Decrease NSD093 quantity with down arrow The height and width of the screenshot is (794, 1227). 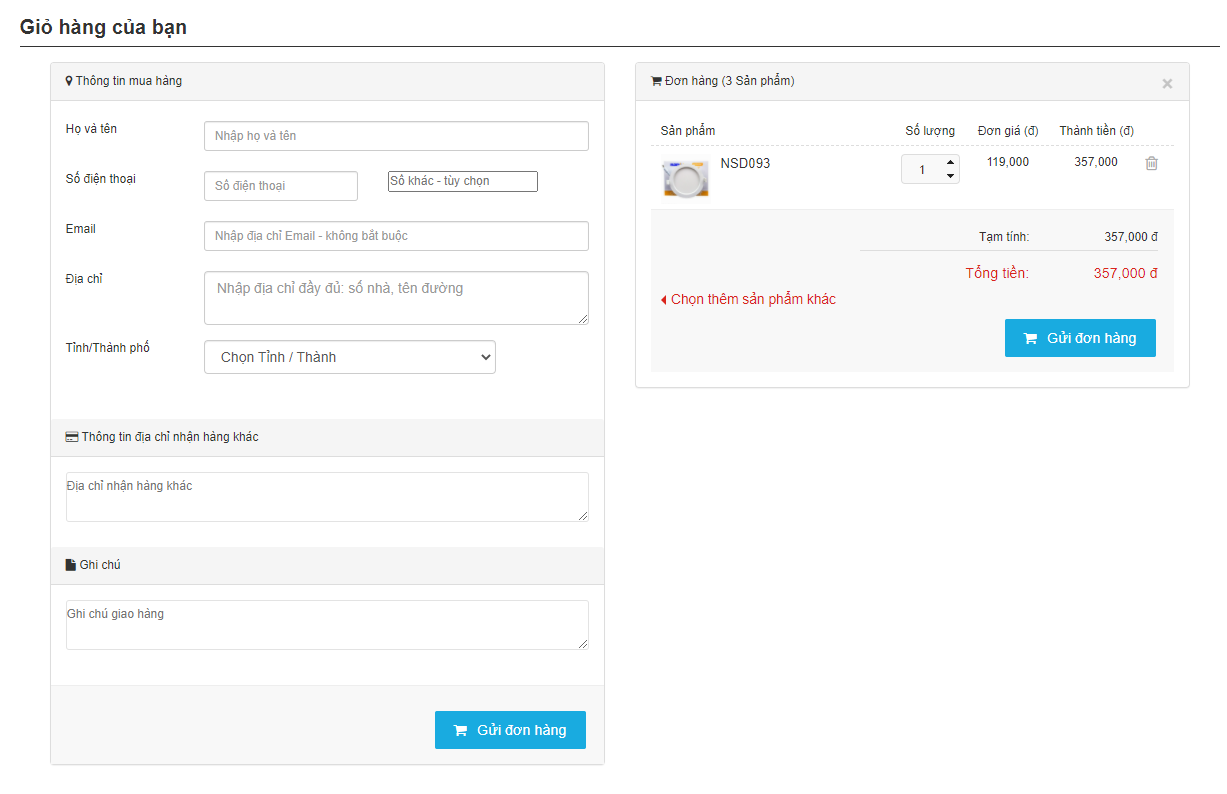pos(950,177)
